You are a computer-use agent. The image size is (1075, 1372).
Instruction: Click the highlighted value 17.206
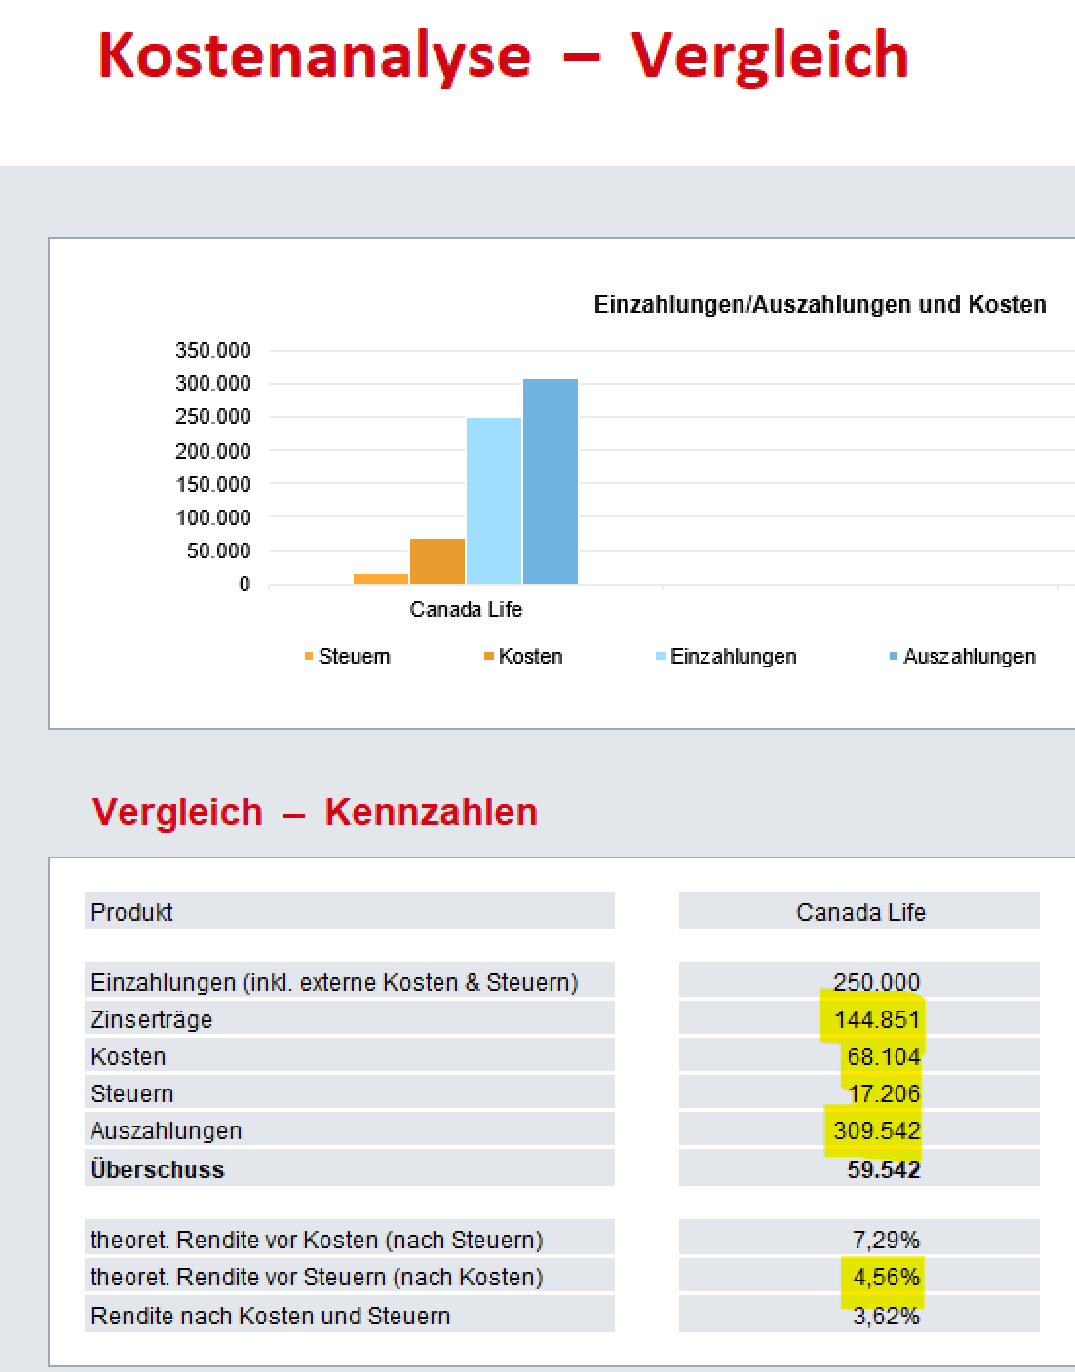pos(883,1093)
